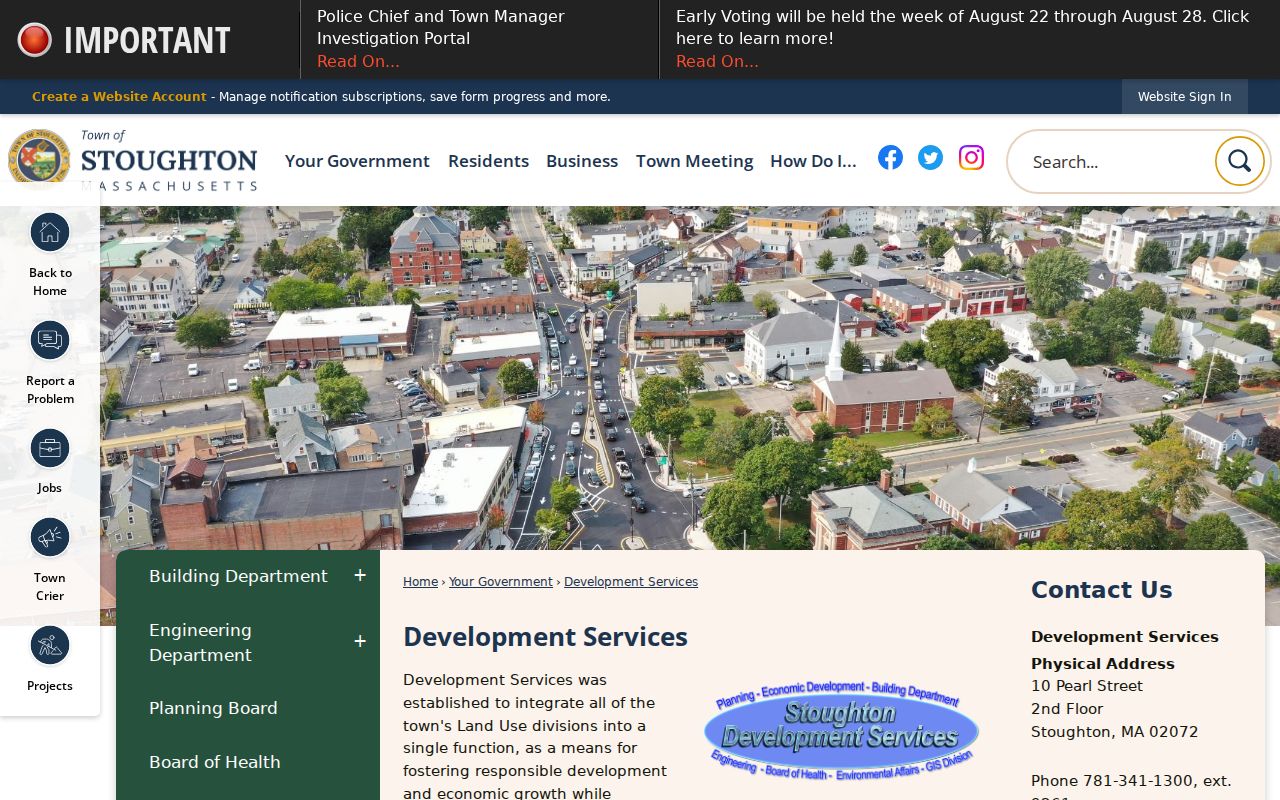Read on about Early Voting notice

717,62
